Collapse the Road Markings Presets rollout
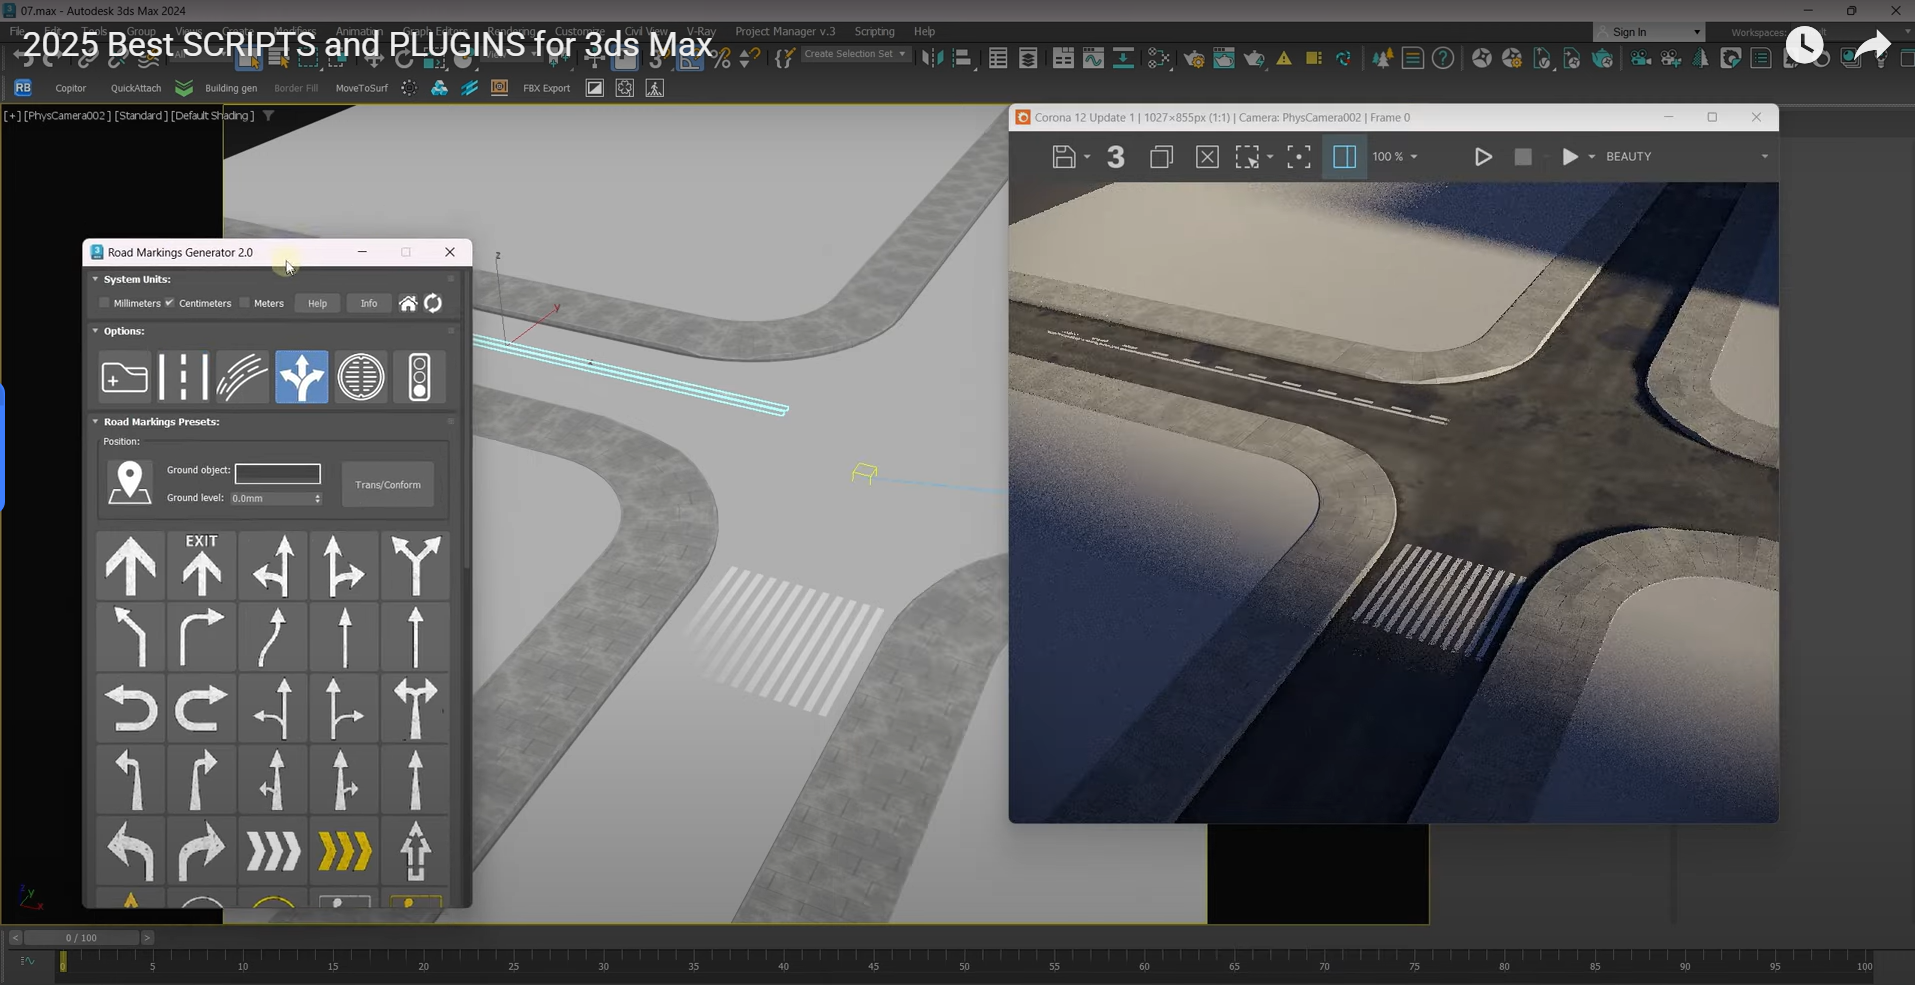The height and width of the screenshot is (985, 1915). pyautogui.click(x=95, y=422)
